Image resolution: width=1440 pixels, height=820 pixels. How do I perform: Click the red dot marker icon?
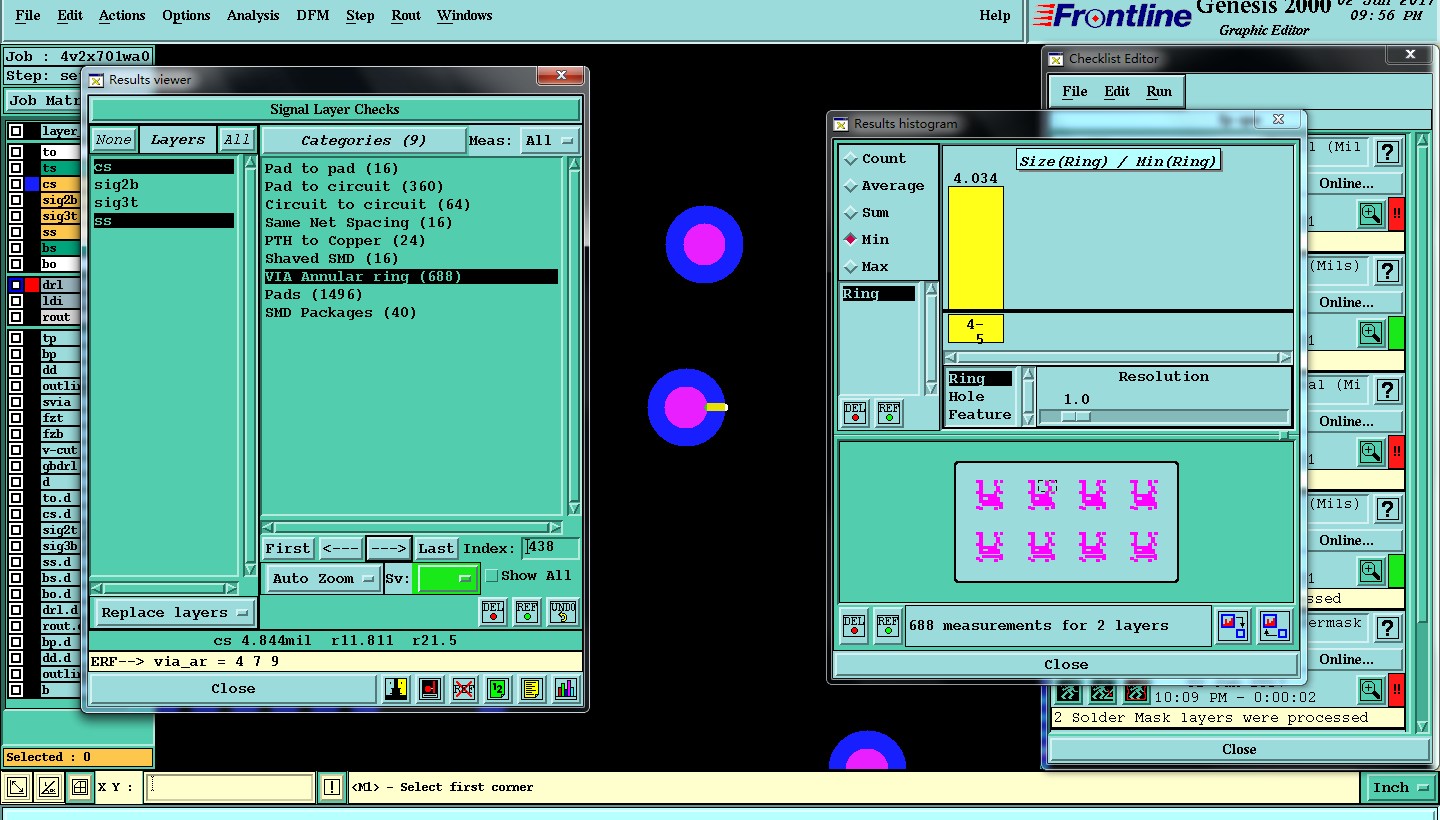[430, 689]
